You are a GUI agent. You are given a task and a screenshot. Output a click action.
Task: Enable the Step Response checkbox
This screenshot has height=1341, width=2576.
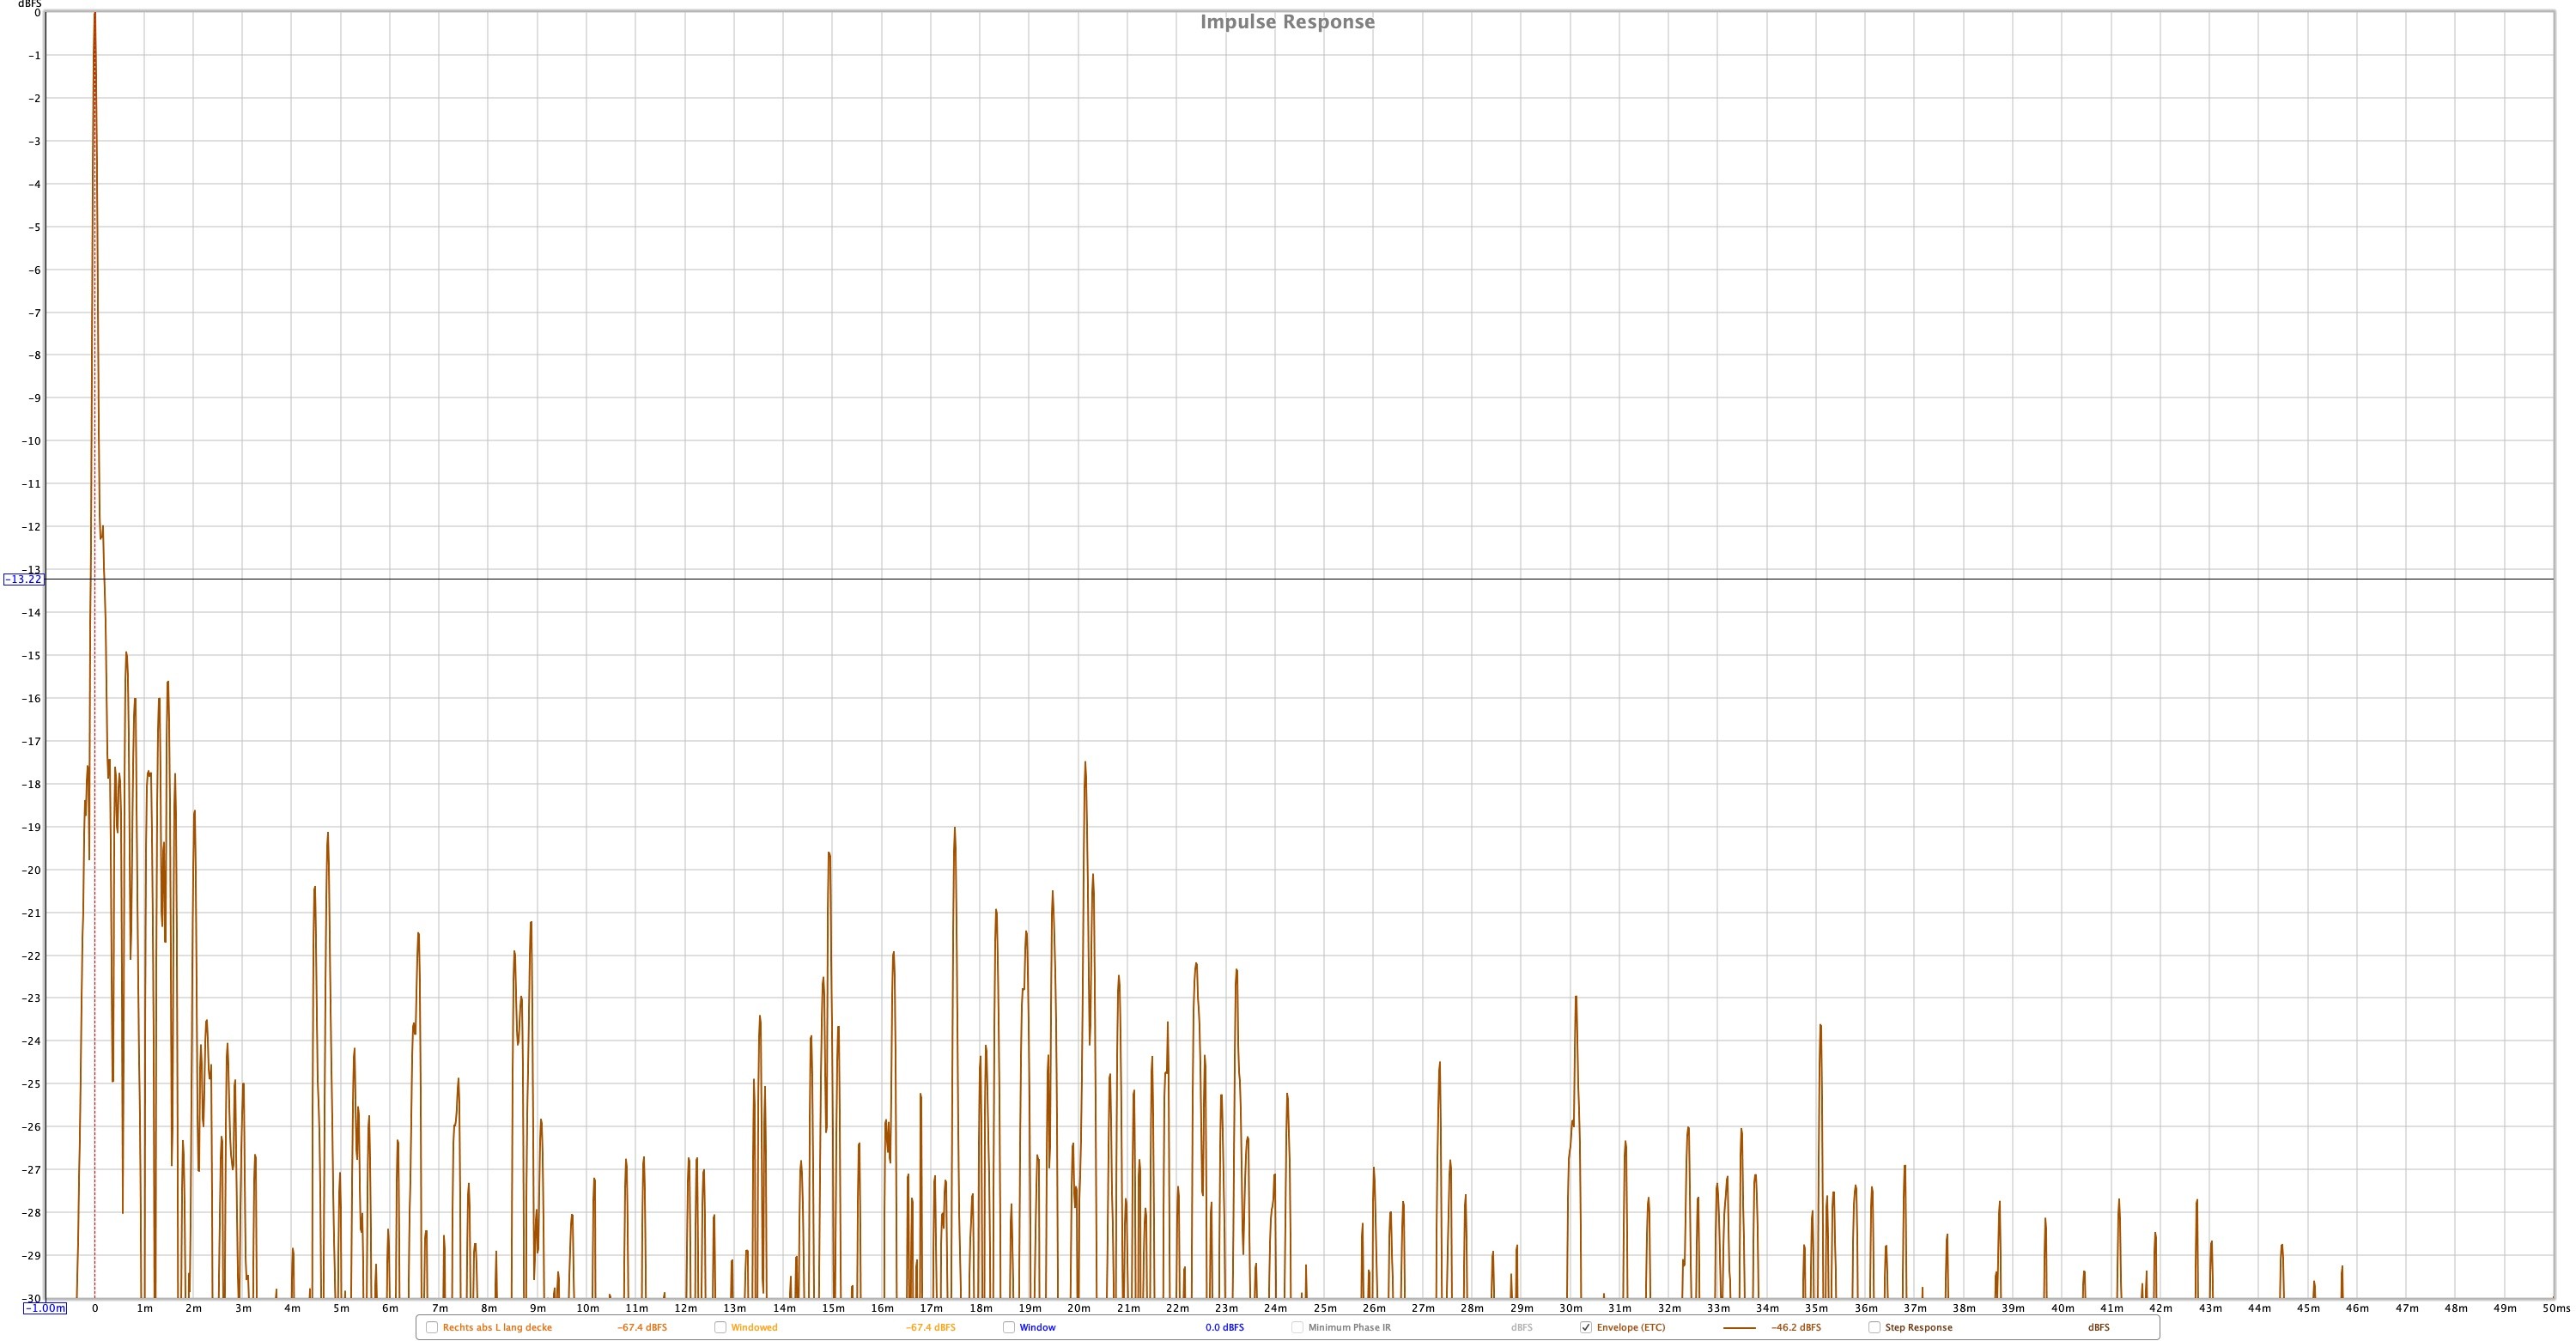[1874, 1327]
